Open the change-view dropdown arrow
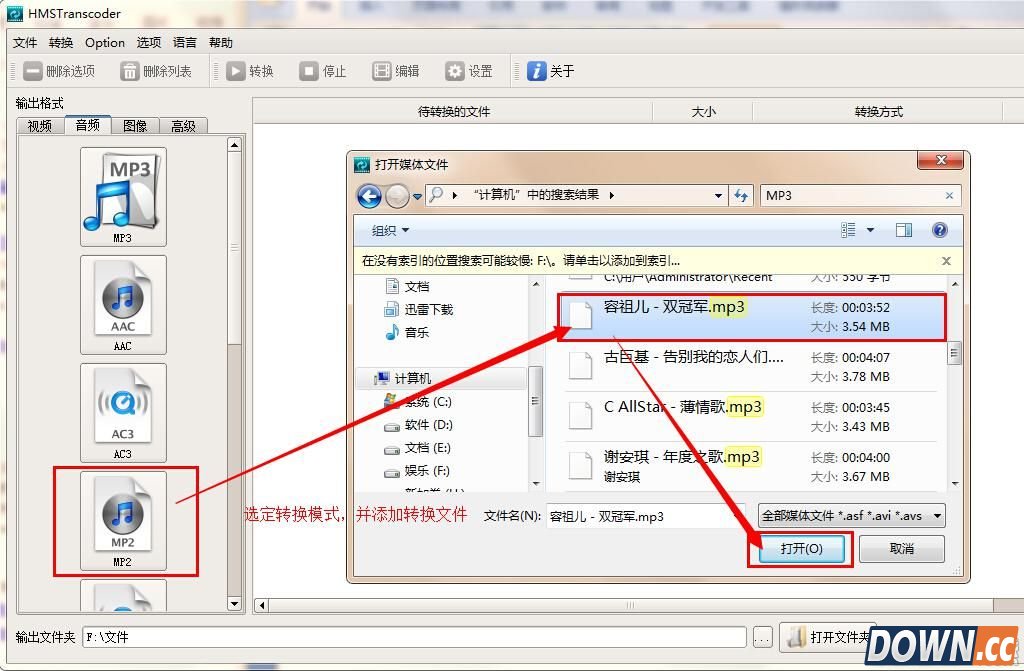Viewport: 1024px width, 671px height. click(868, 230)
